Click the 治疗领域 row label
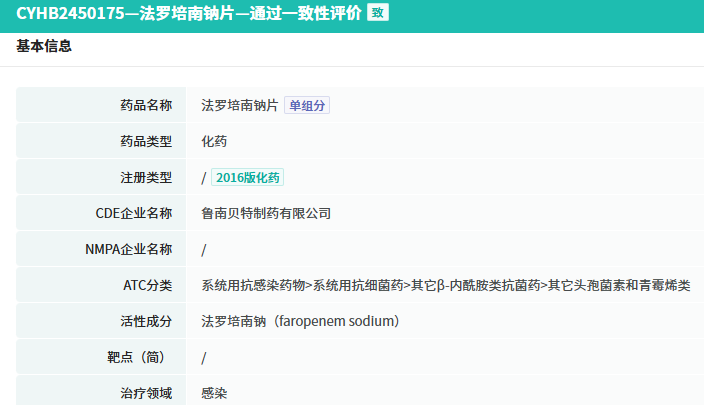 coord(146,393)
